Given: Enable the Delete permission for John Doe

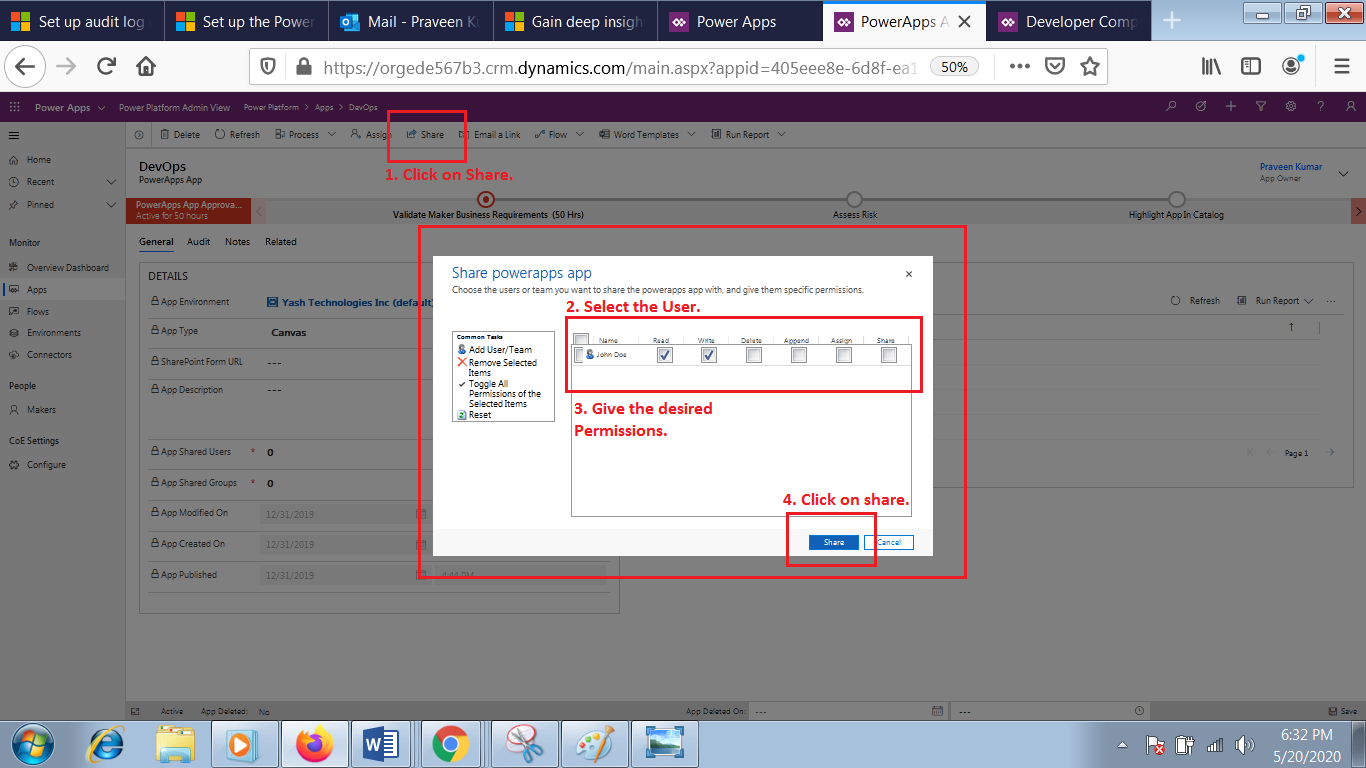Looking at the screenshot, I should [x=753, y=354].
